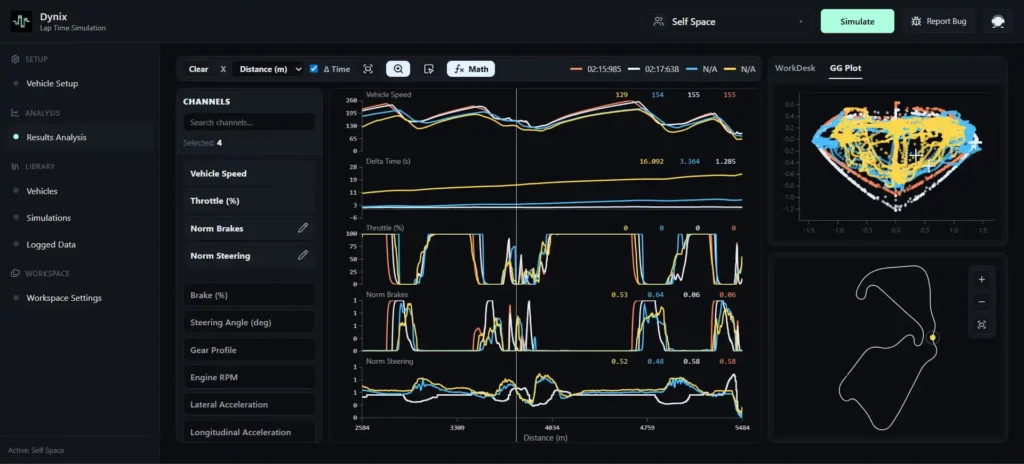Add the Gear Profile channel
This screenshot has width=1024, height=464.
[249, 350]
